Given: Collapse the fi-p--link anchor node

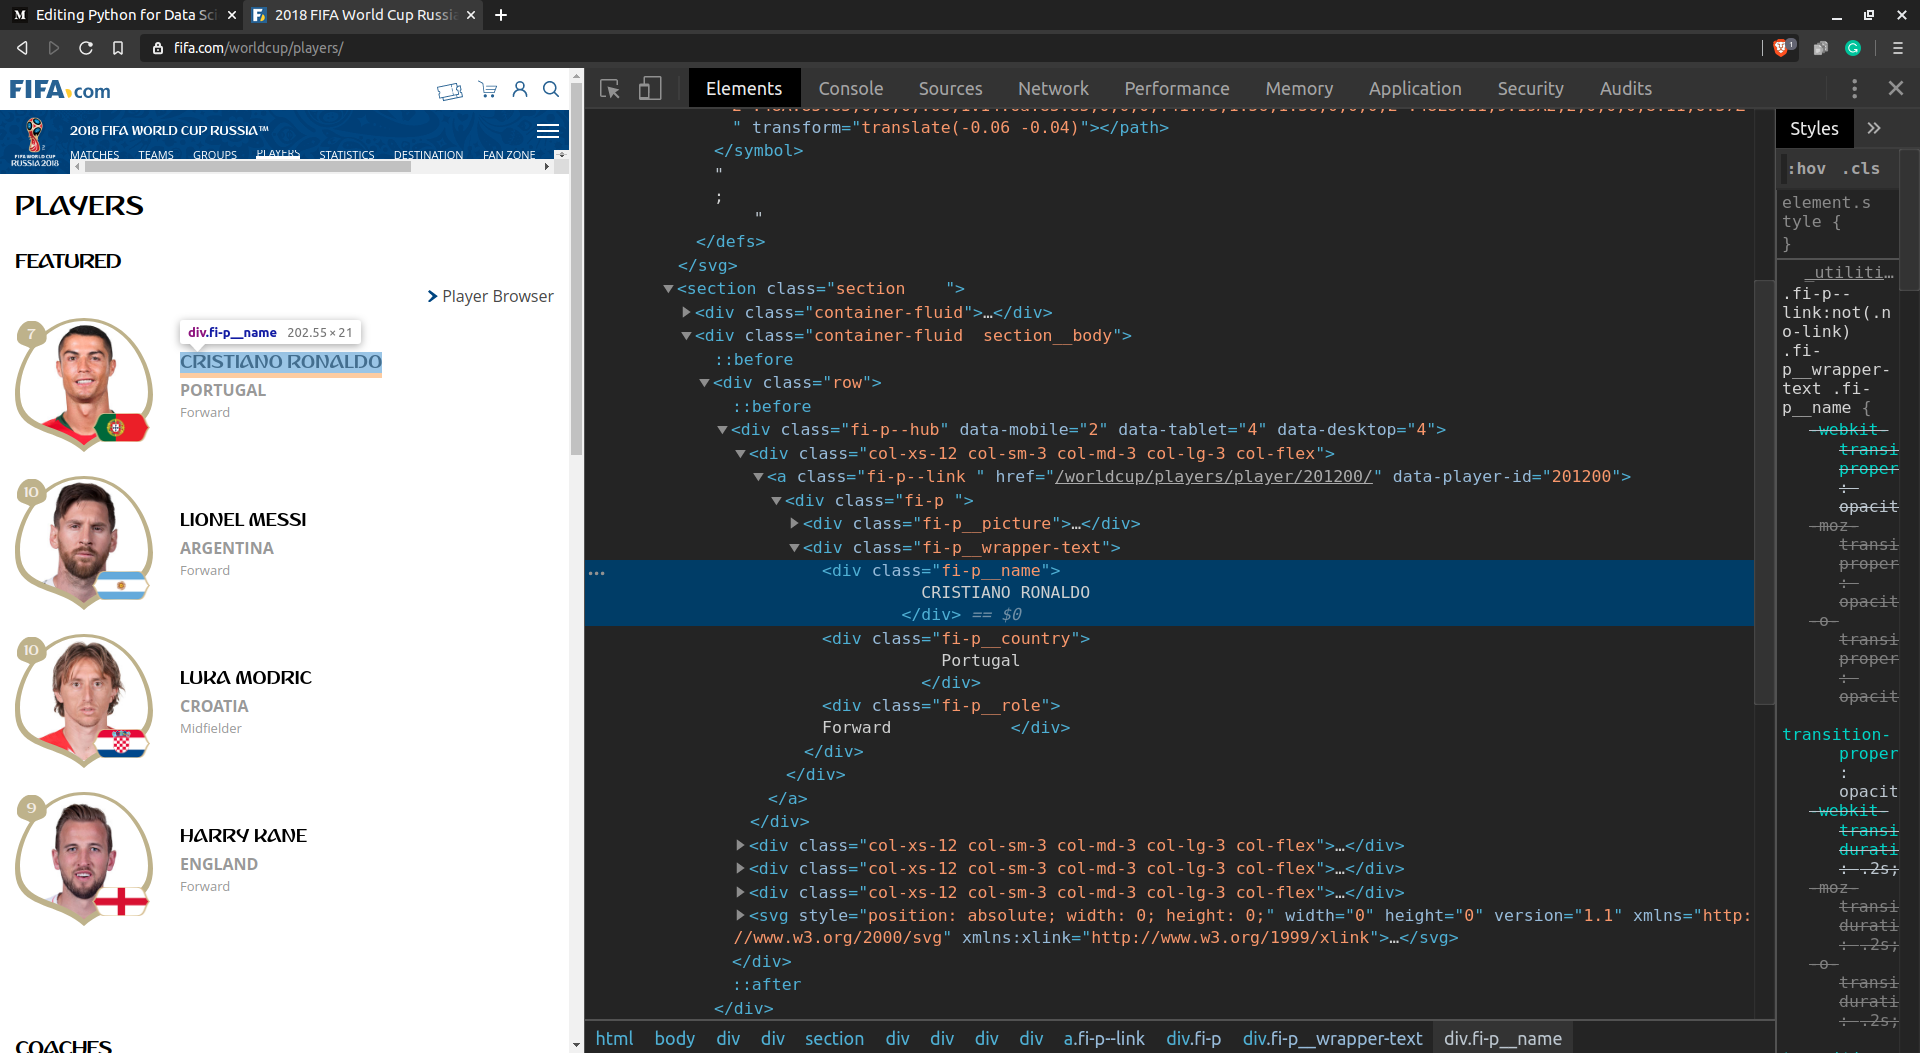Looking at the screenshot, I should [x=758, y=477].
